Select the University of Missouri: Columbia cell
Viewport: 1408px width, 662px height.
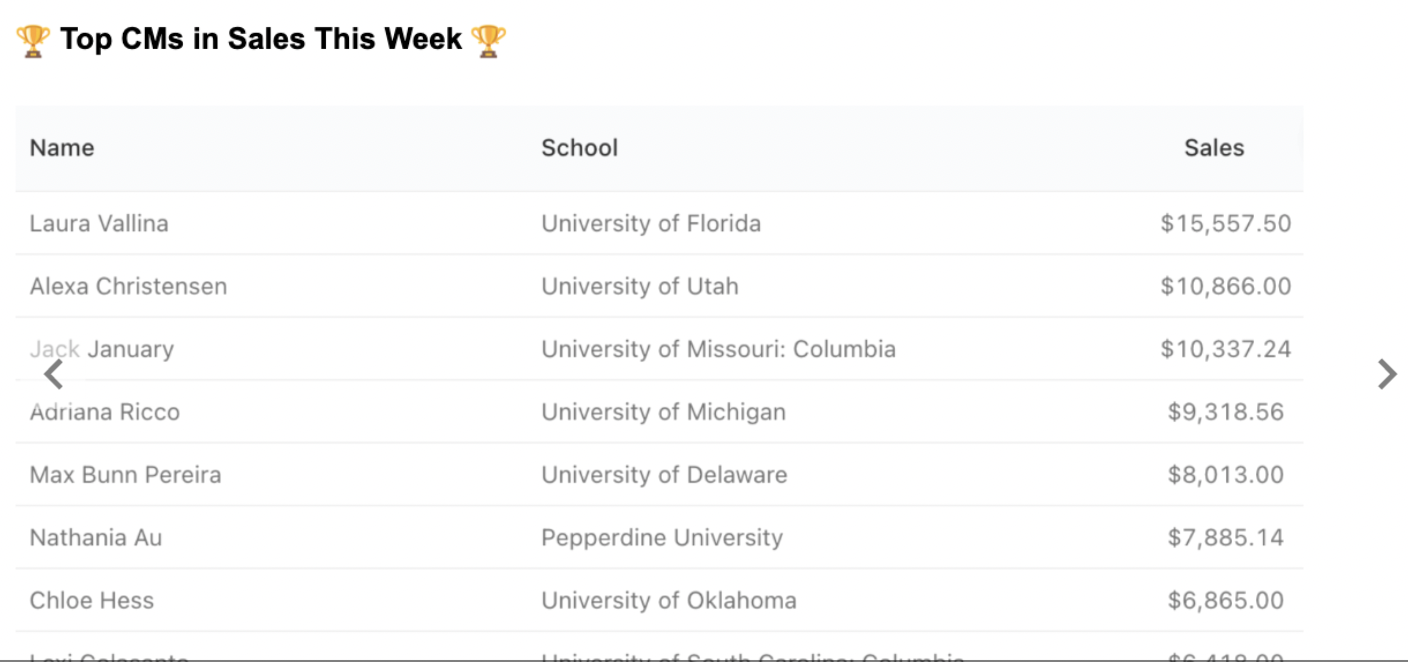(x=718, y=349)
